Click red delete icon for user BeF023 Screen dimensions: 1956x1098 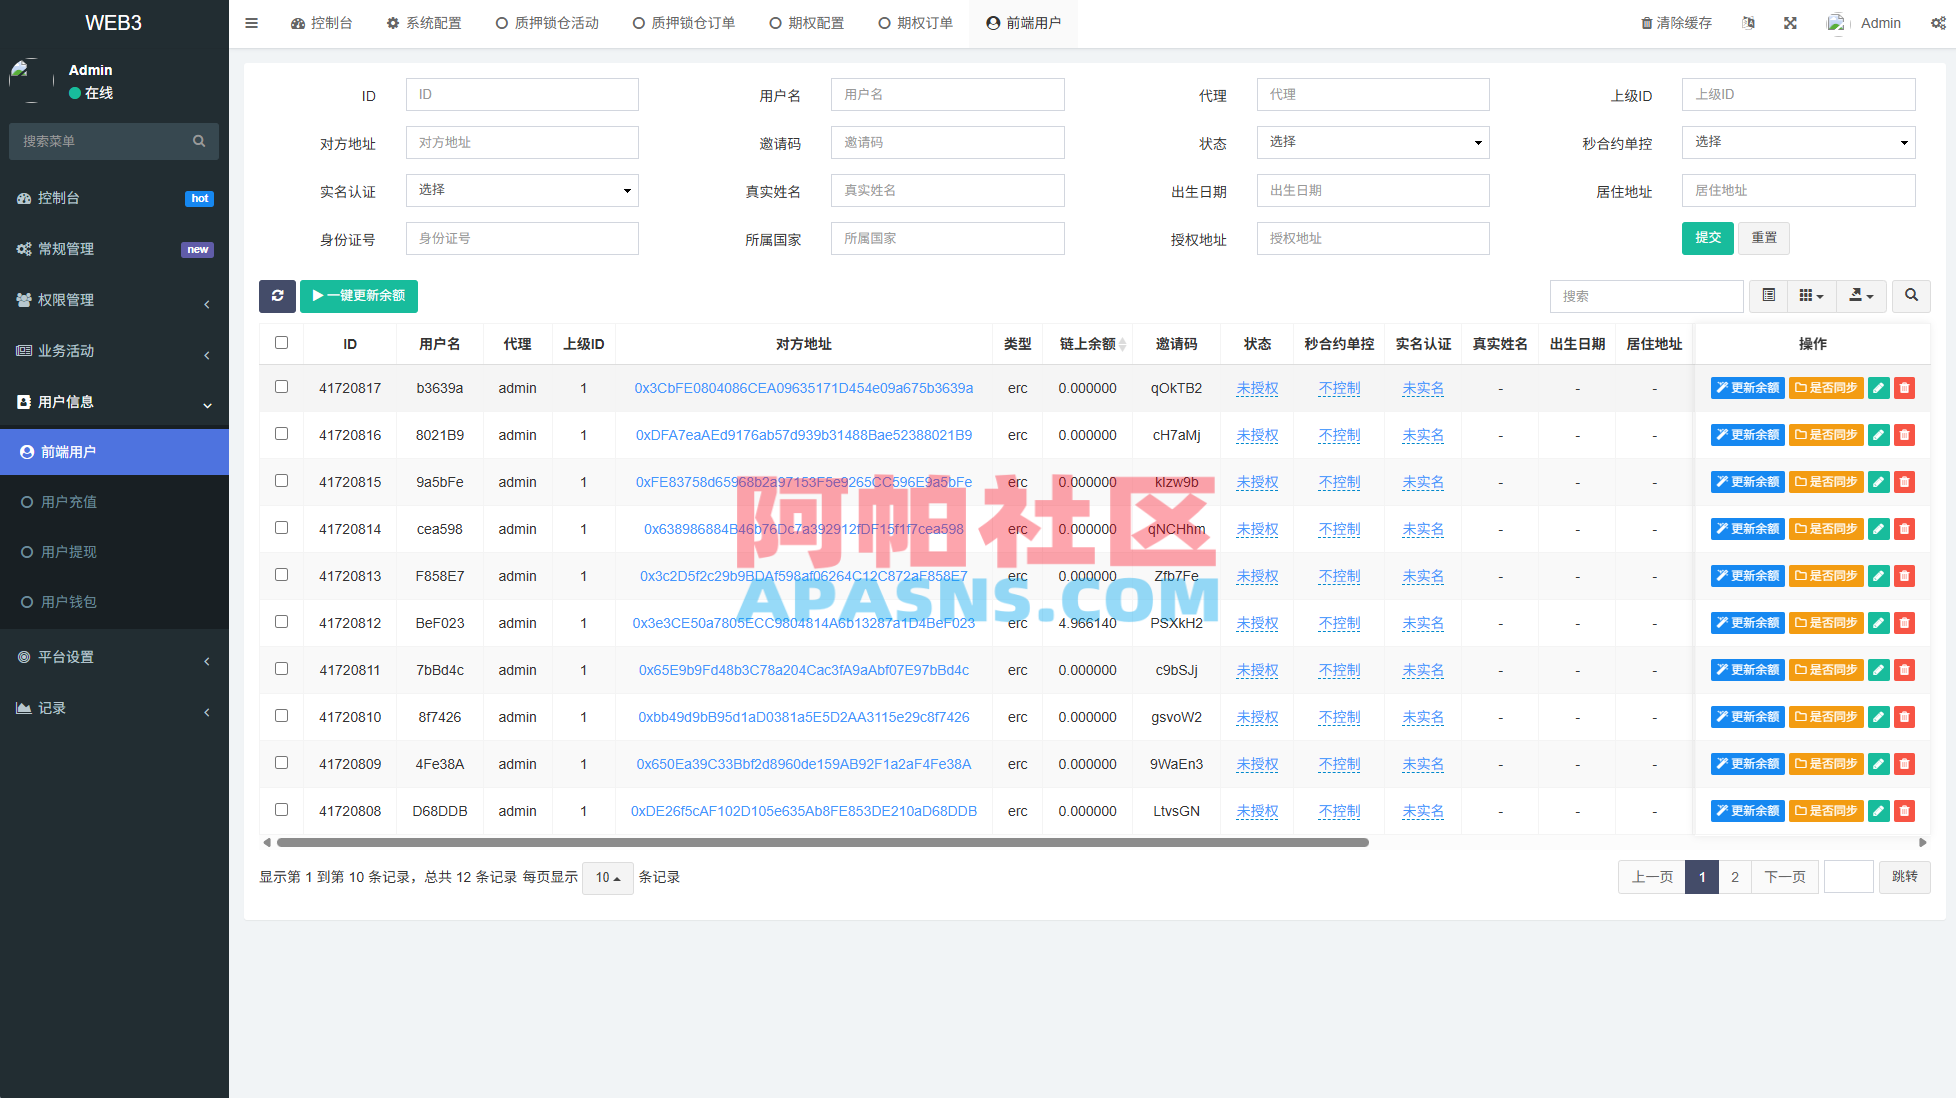pyautogui.click(x=1905, y=623)
